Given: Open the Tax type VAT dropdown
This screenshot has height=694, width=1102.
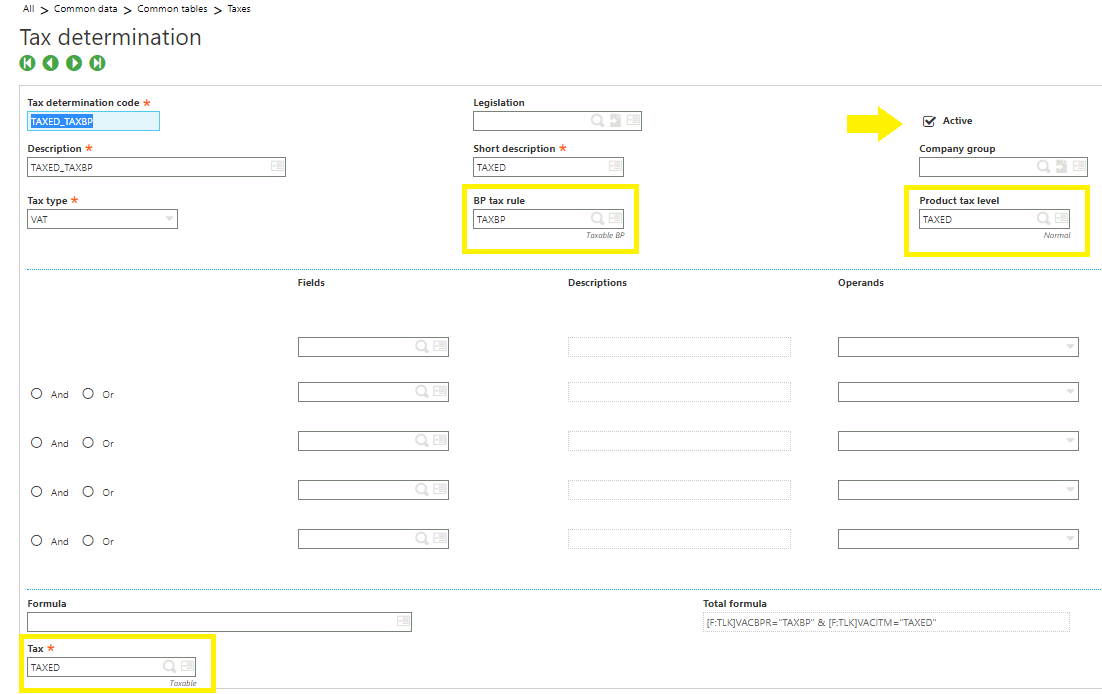Looking at the screenshot, I should [x=167, y=219].
